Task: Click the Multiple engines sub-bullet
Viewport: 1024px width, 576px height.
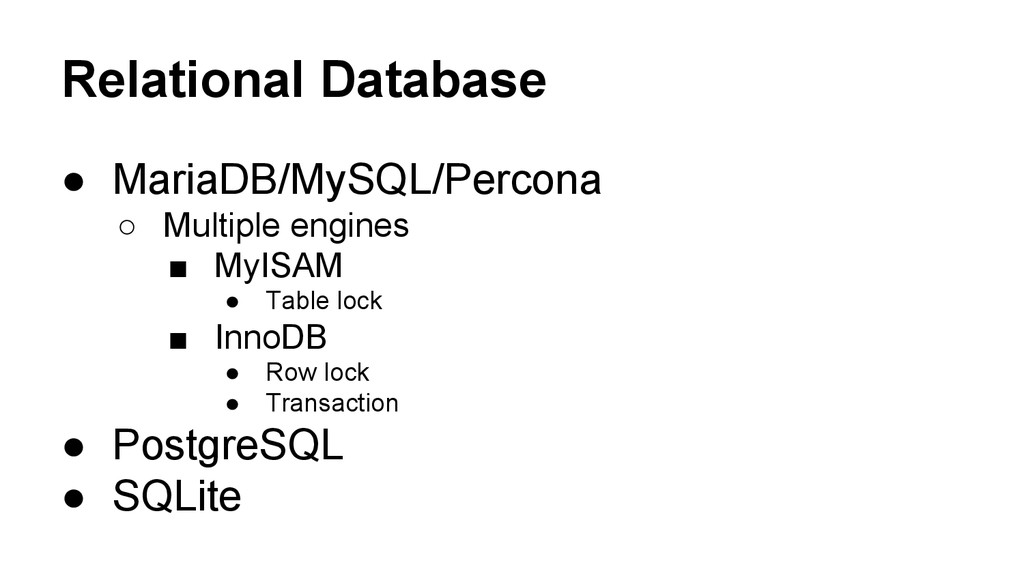Action: coord(286,226)
